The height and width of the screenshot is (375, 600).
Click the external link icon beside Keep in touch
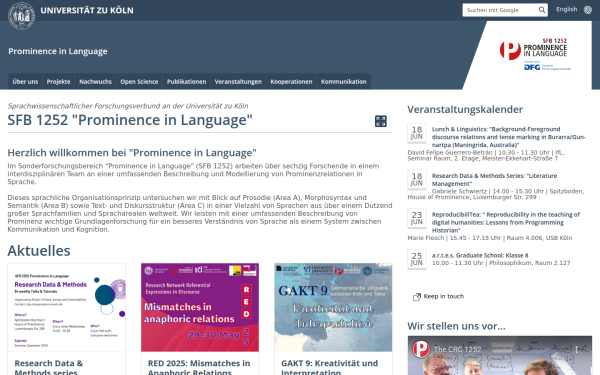[416, 297]
